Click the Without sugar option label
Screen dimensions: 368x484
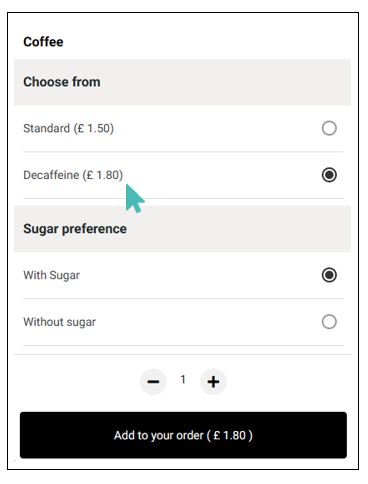tap(60, 322)
